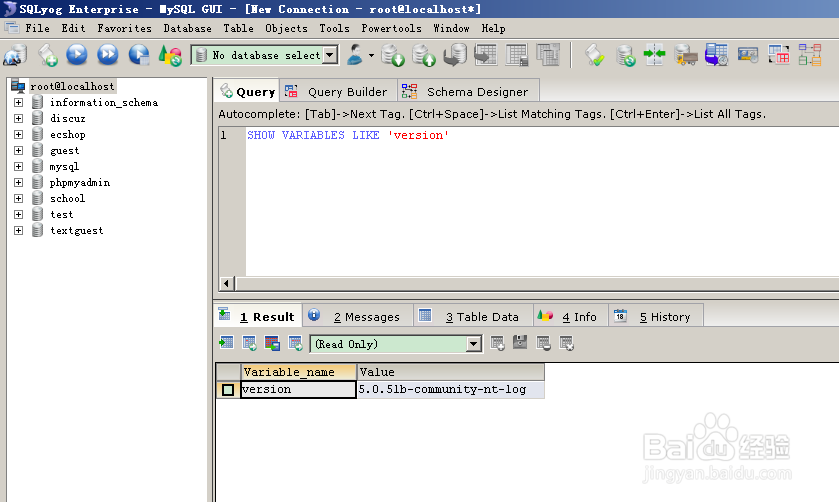Viewport: 839px width, 502px height.
Task: Expand the textguest database node
Action: point(19,231)
